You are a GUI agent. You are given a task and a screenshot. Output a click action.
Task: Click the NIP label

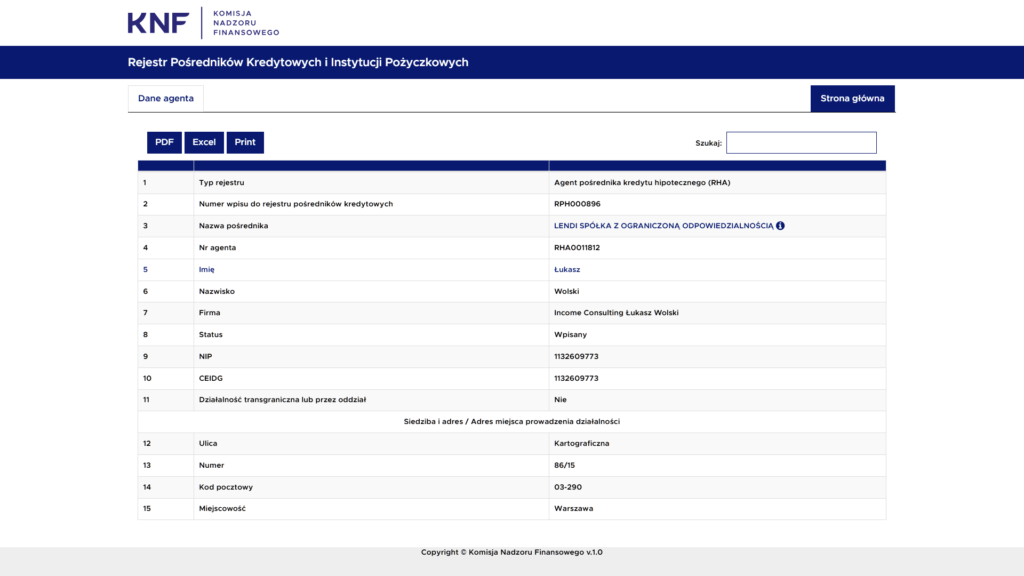pos(205,357)
